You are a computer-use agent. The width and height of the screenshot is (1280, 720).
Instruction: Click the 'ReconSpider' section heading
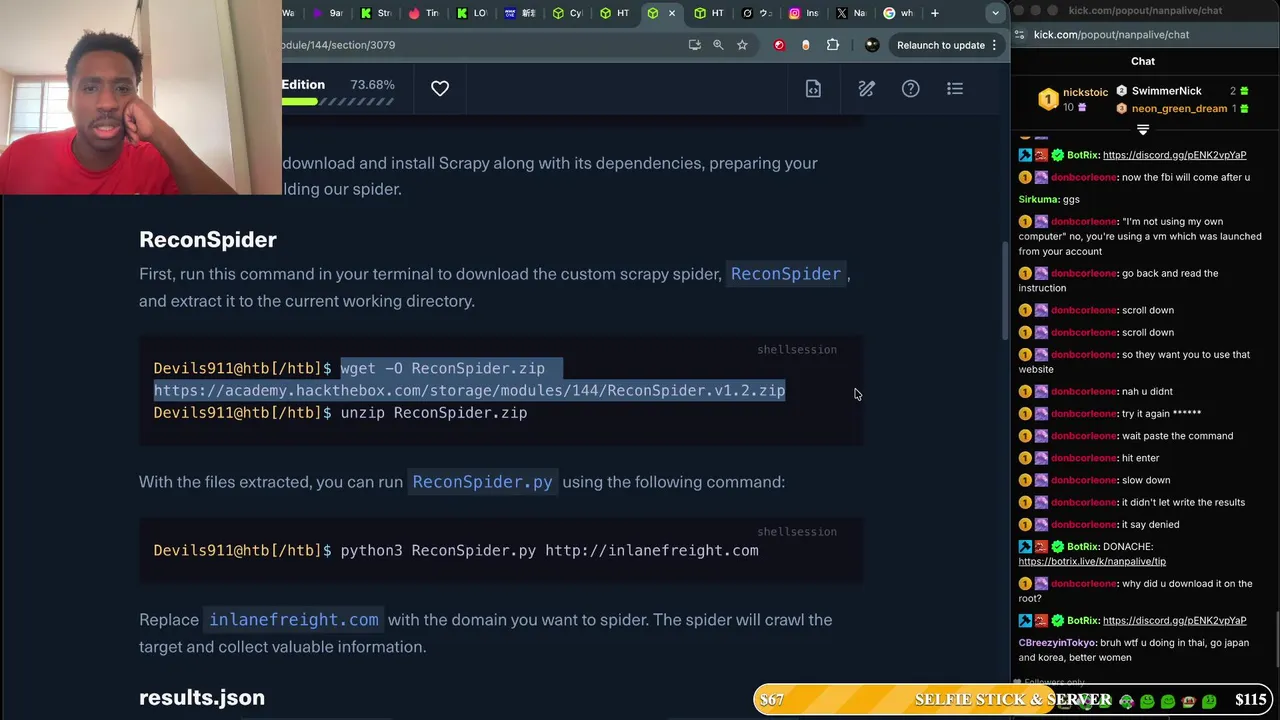tap(208, 240)
